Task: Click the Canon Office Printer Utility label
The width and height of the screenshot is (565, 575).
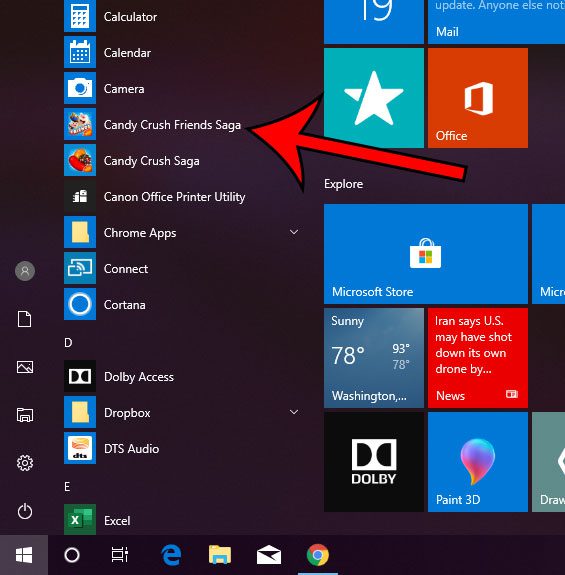Action: click(x=175, y=197)
